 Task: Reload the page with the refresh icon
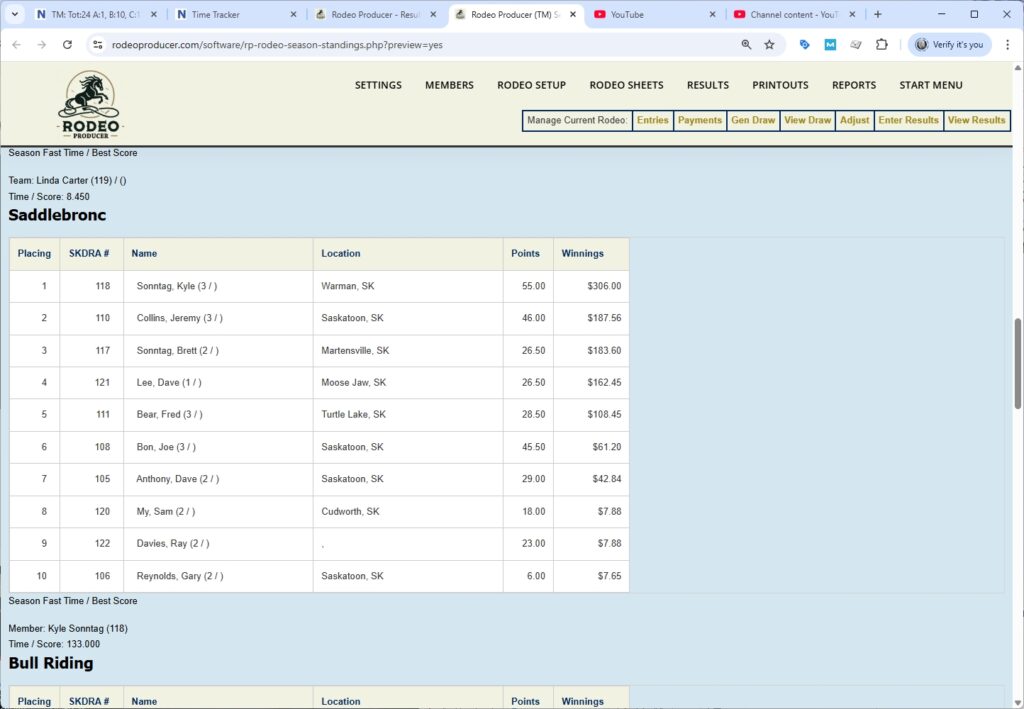point(67,45)
